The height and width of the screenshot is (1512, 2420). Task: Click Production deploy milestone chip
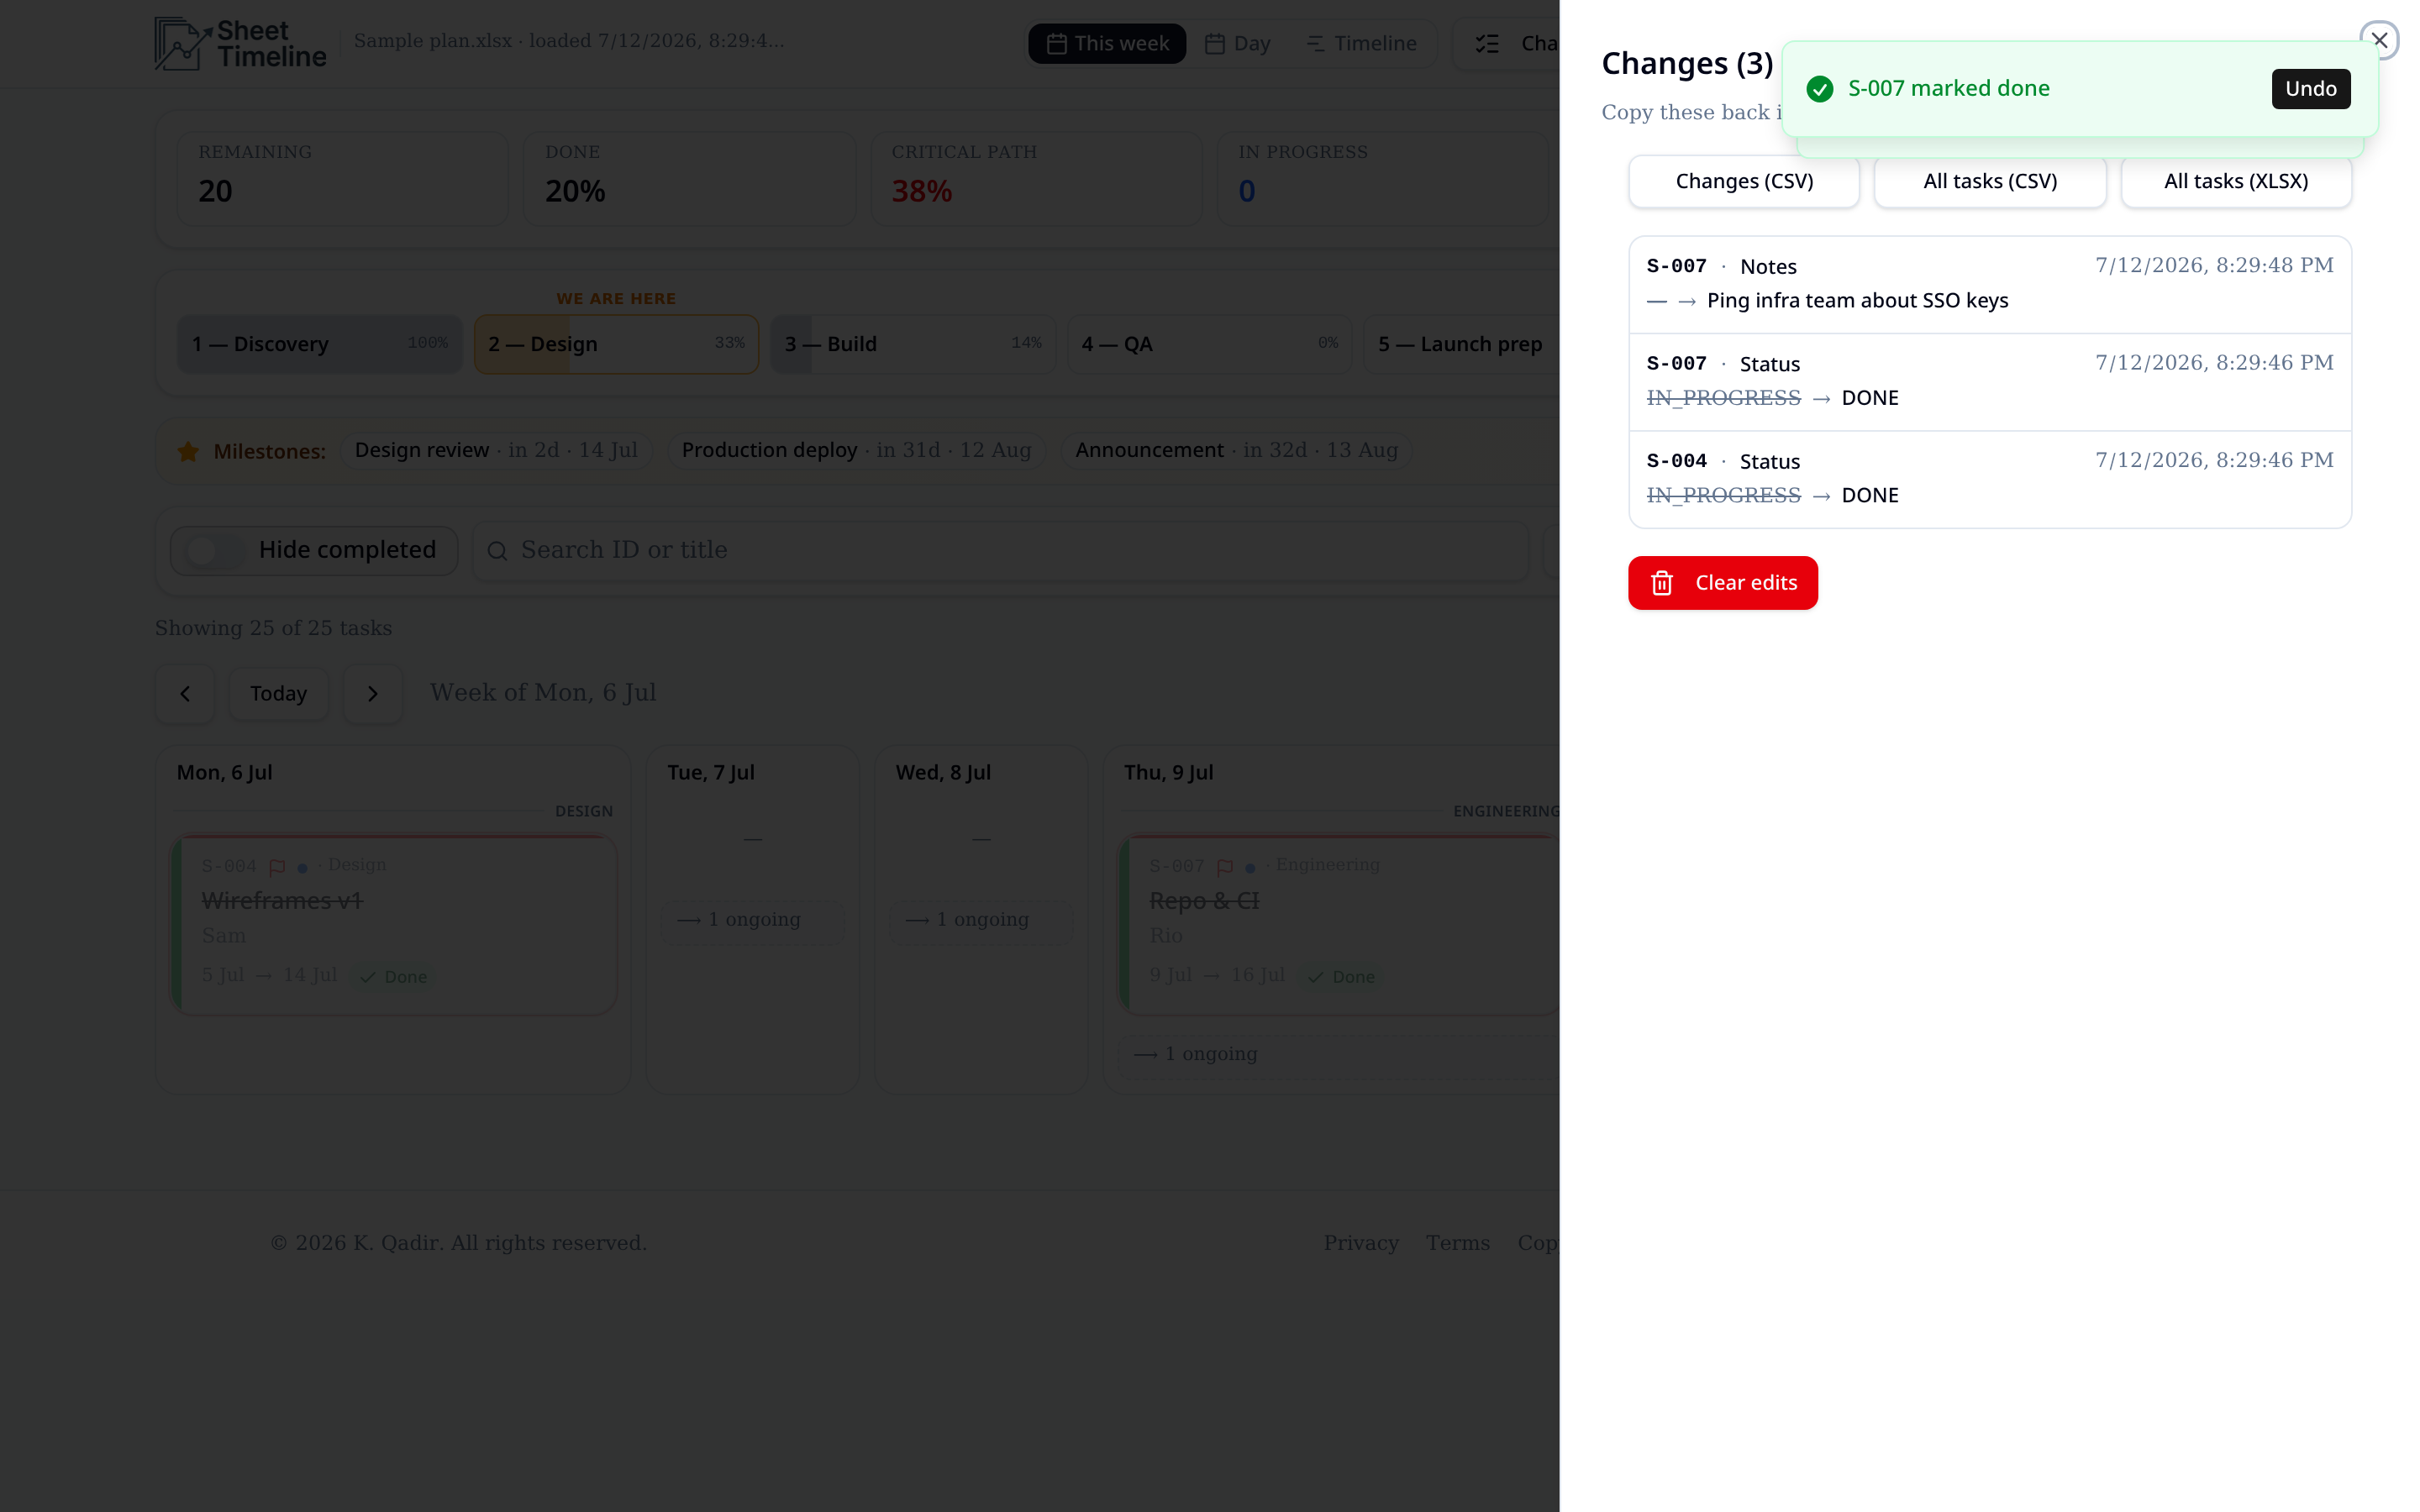coord(856,450)
